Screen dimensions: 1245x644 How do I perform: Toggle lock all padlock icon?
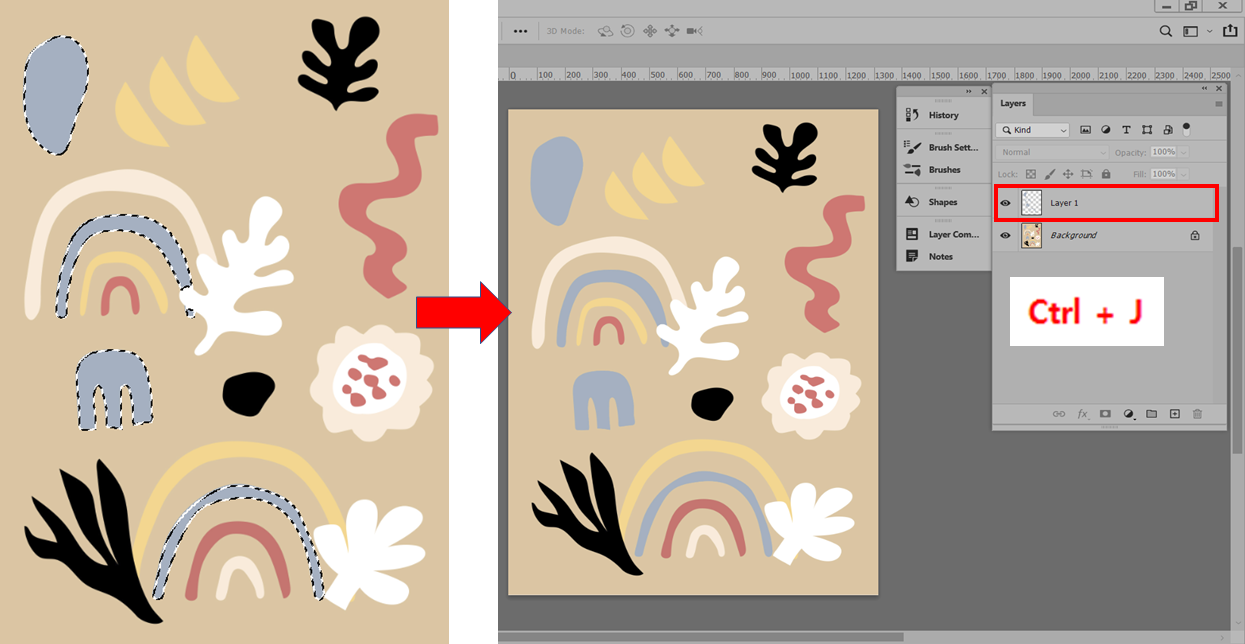click(x=1107, y=174)
